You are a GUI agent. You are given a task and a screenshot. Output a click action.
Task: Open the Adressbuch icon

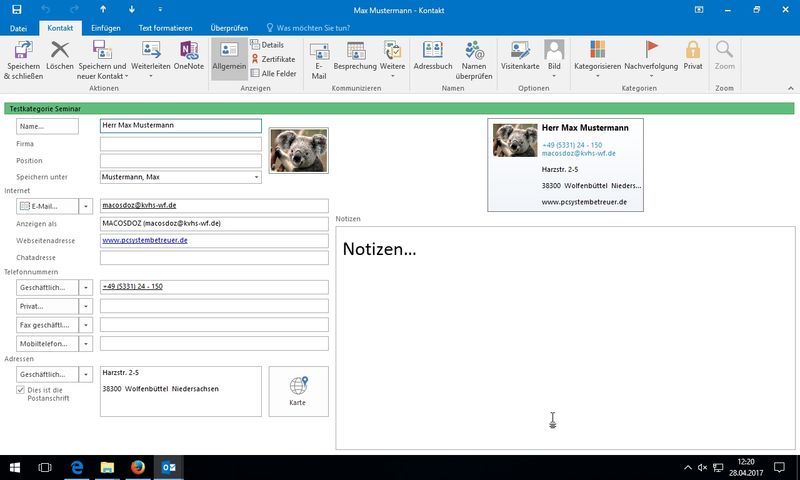(x=431, y=50)
